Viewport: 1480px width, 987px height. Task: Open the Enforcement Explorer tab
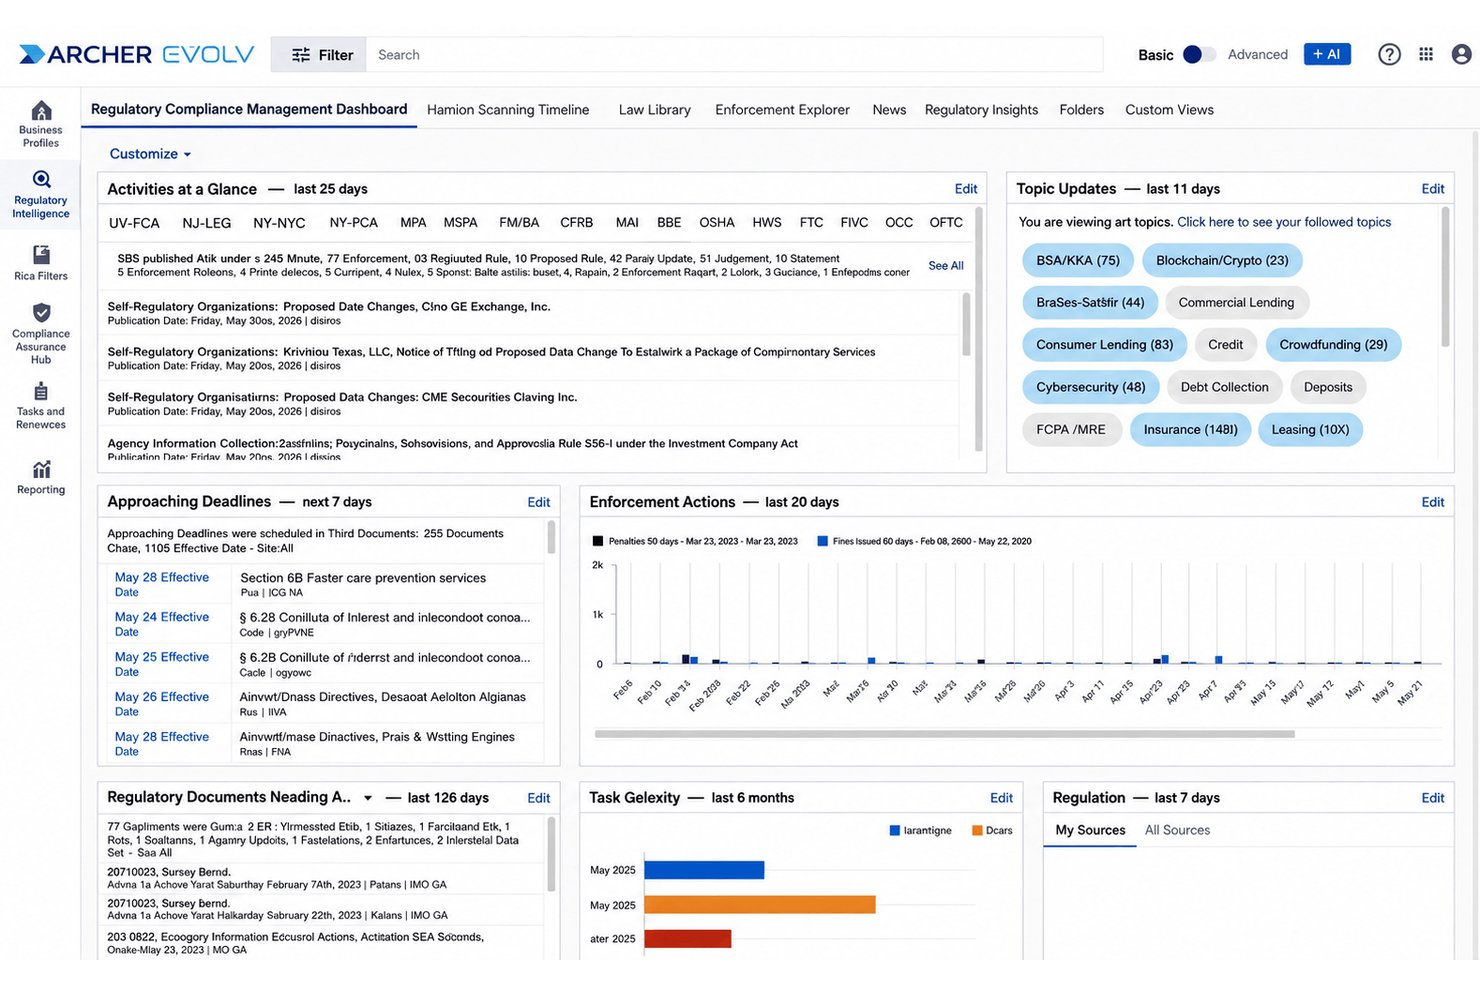pyautogui.click(x=782, y=110)
